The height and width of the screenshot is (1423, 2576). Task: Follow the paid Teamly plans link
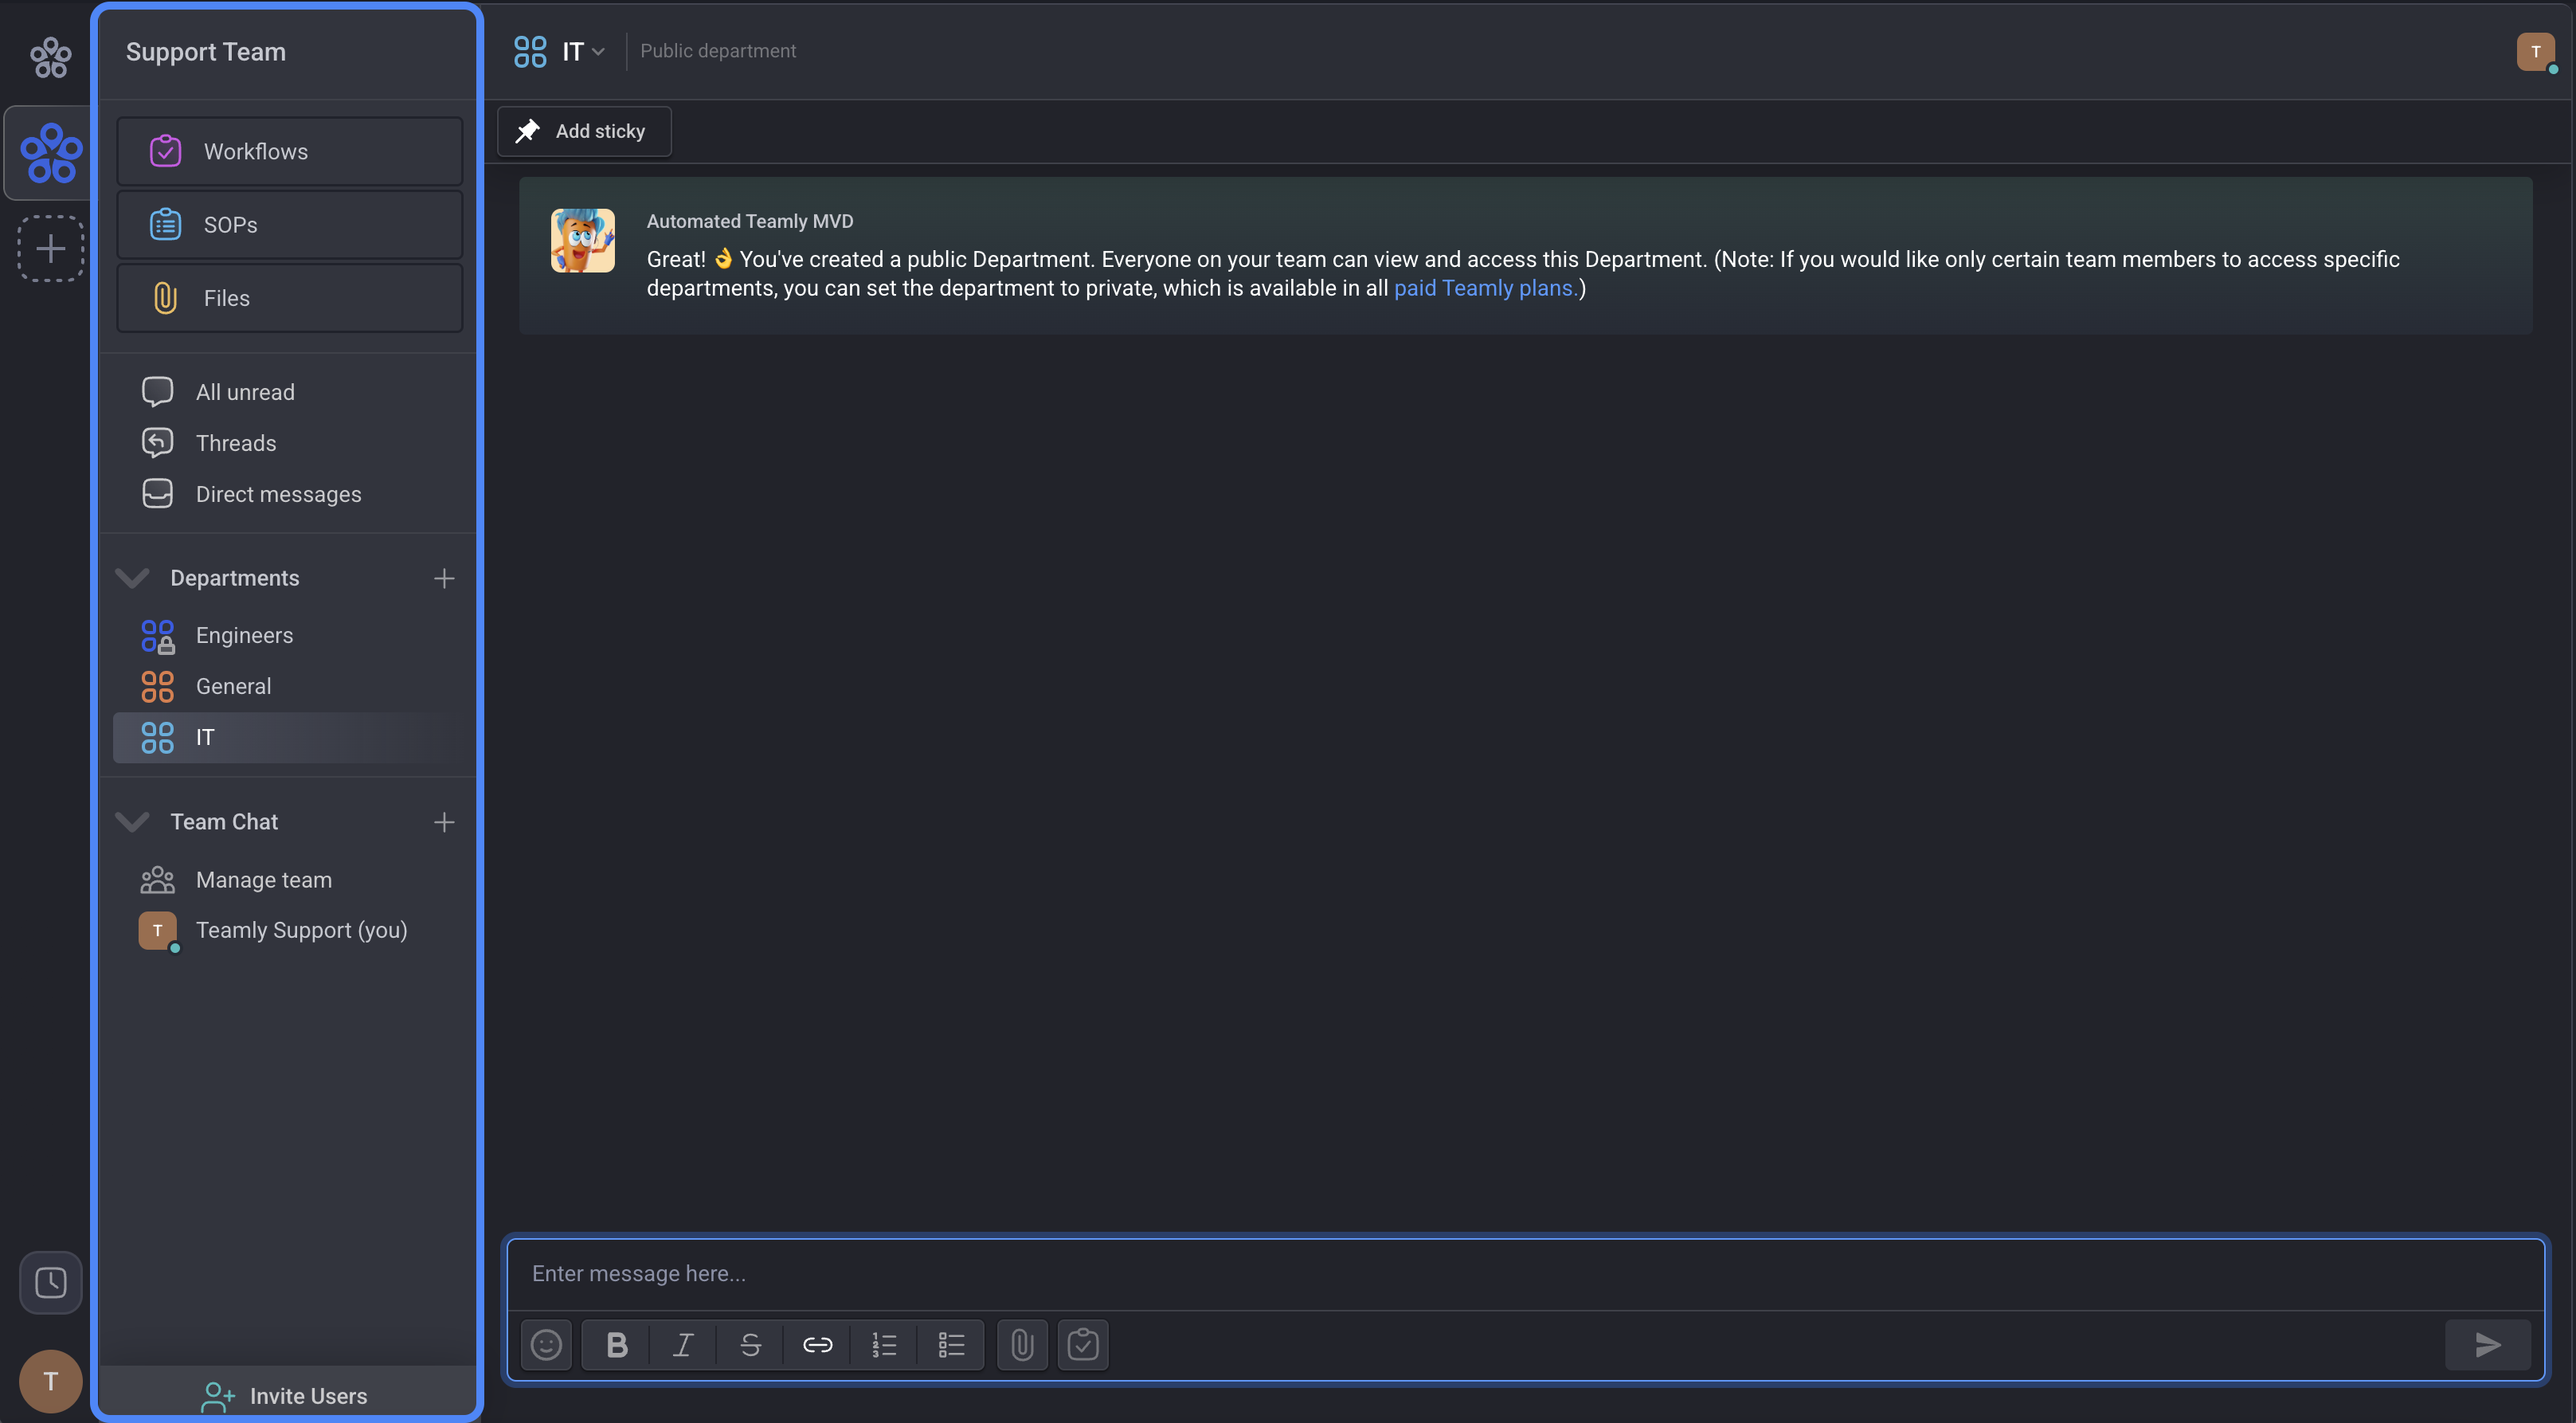click(1484, 288)
